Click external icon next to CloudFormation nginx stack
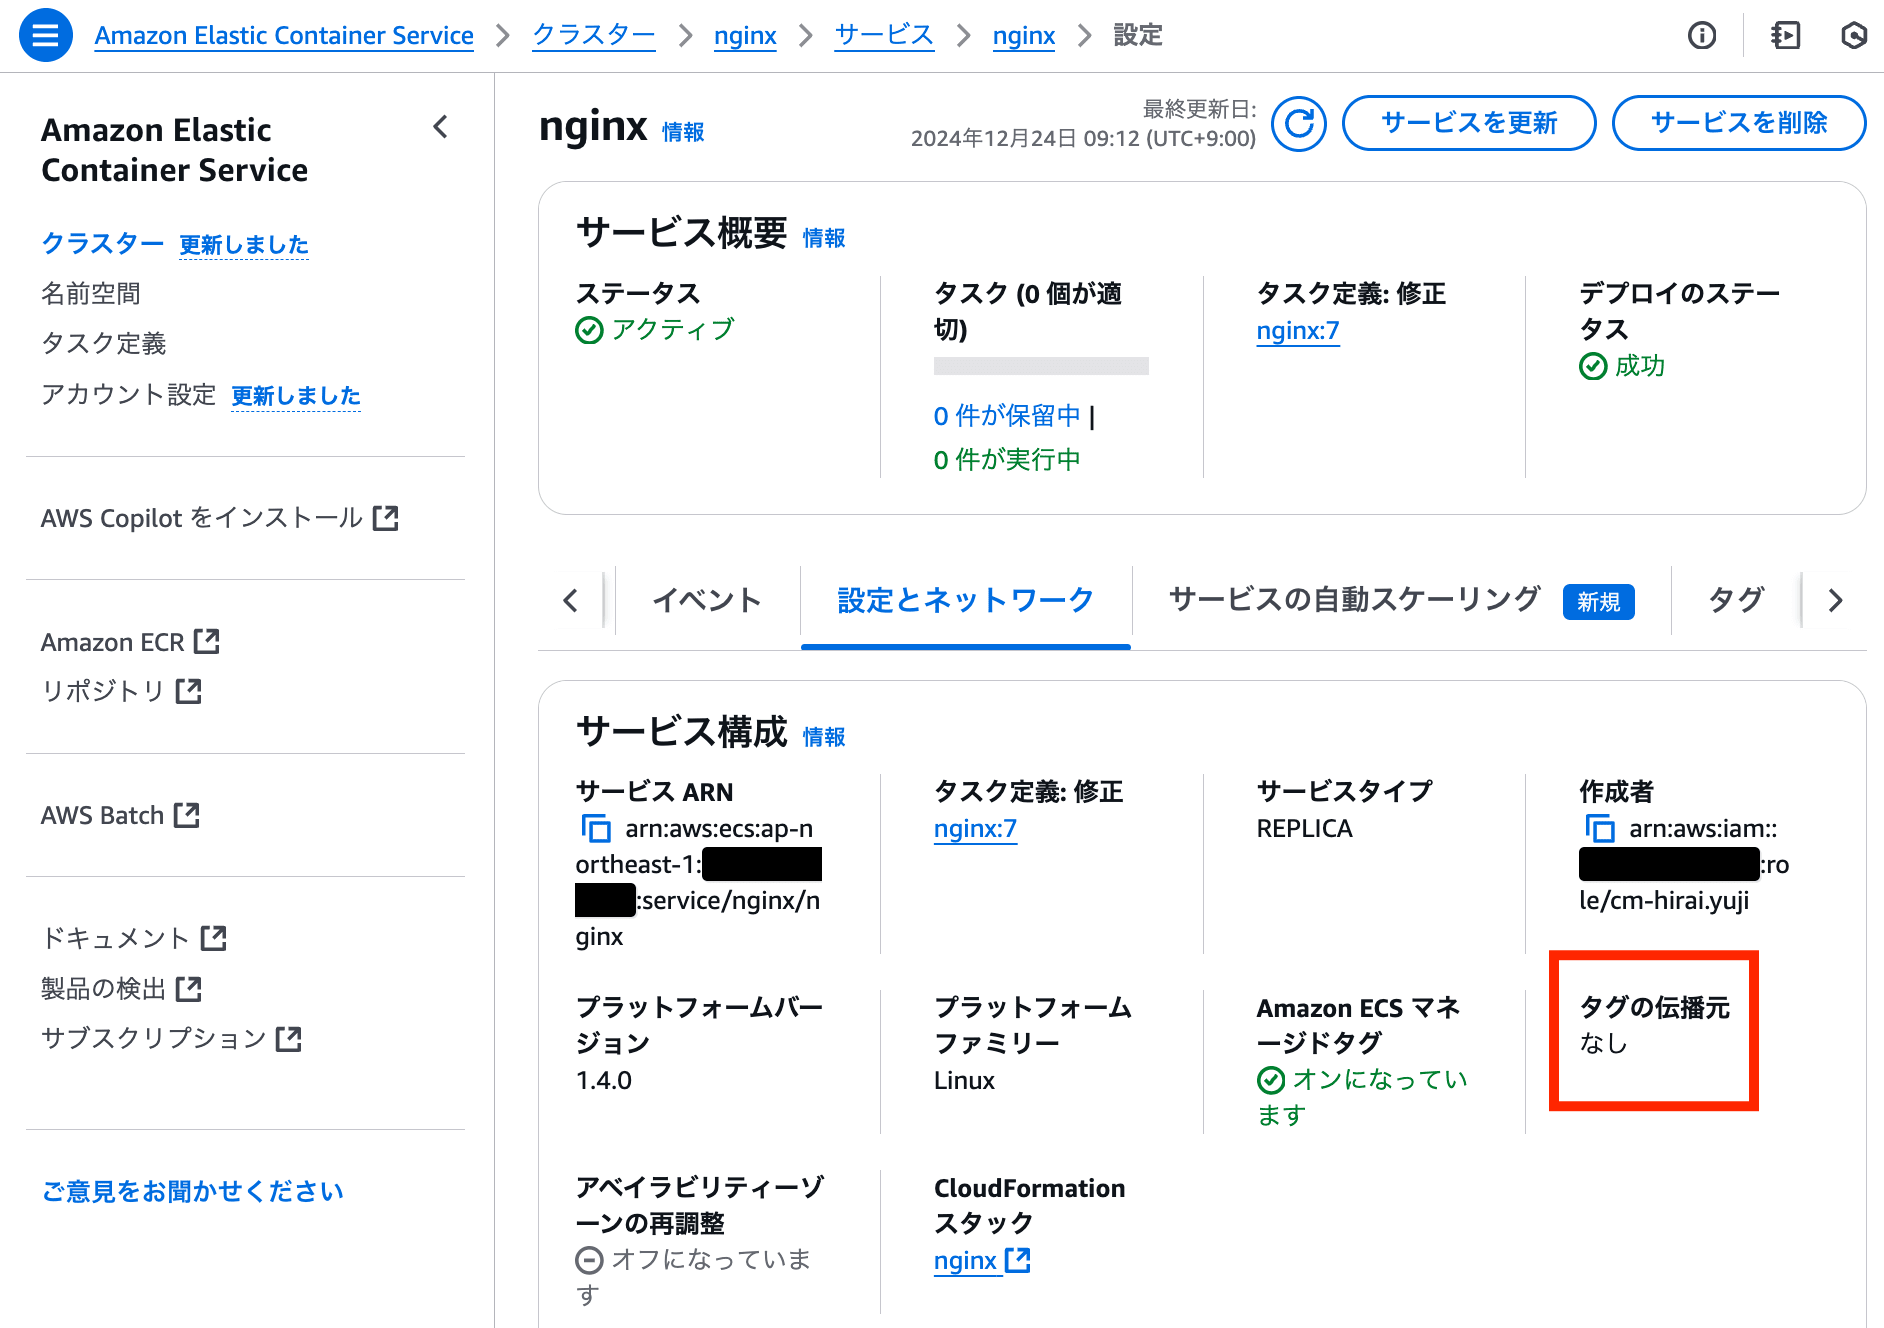1884x1328 pixels. tap(1018, 1260)
